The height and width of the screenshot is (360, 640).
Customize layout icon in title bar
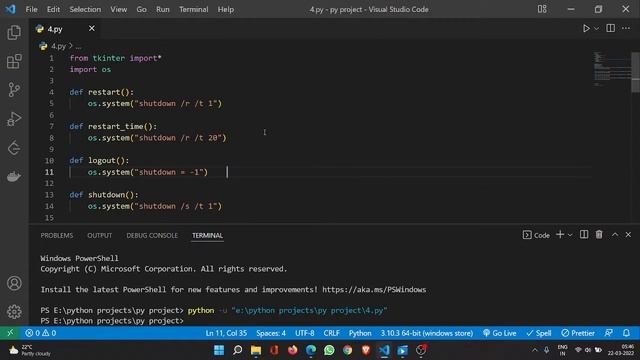coord(542,9)
